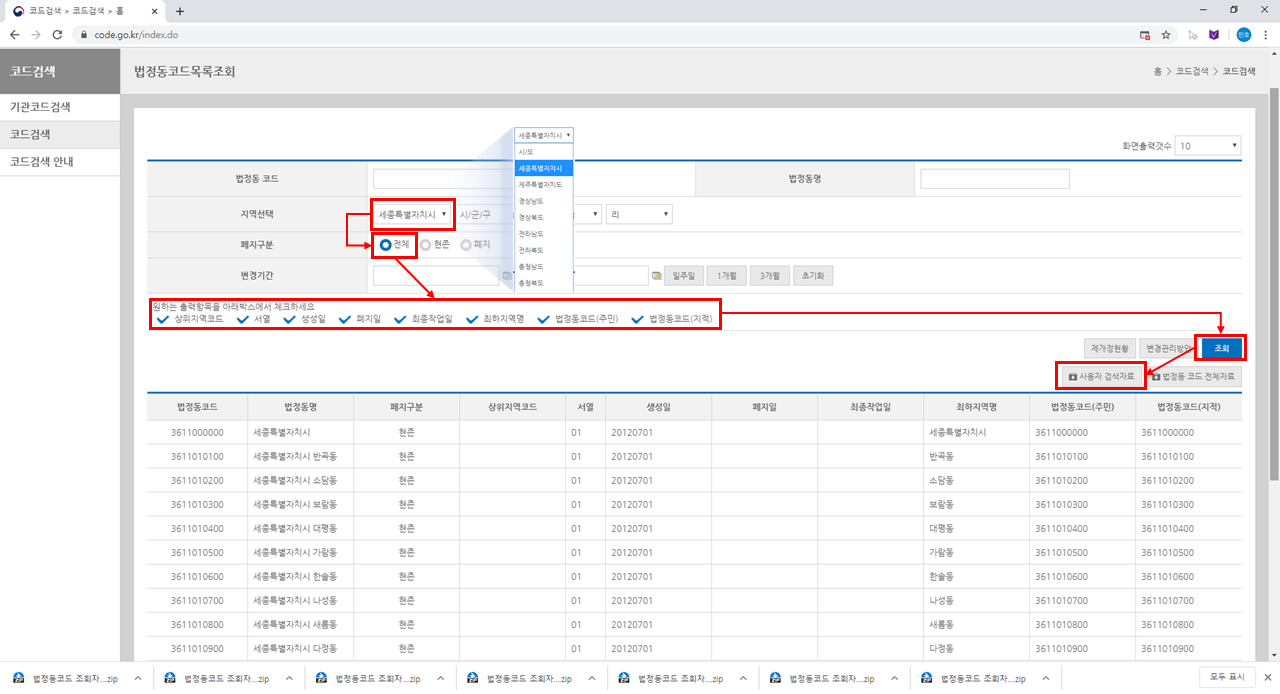1280x694 pixels.
Task: Close the downloads bar with X icon
Action: pos(1265,677)
